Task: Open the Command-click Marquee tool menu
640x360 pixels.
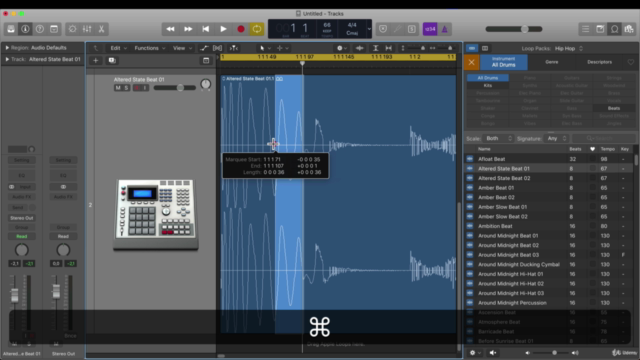Action: coord(282,48)
